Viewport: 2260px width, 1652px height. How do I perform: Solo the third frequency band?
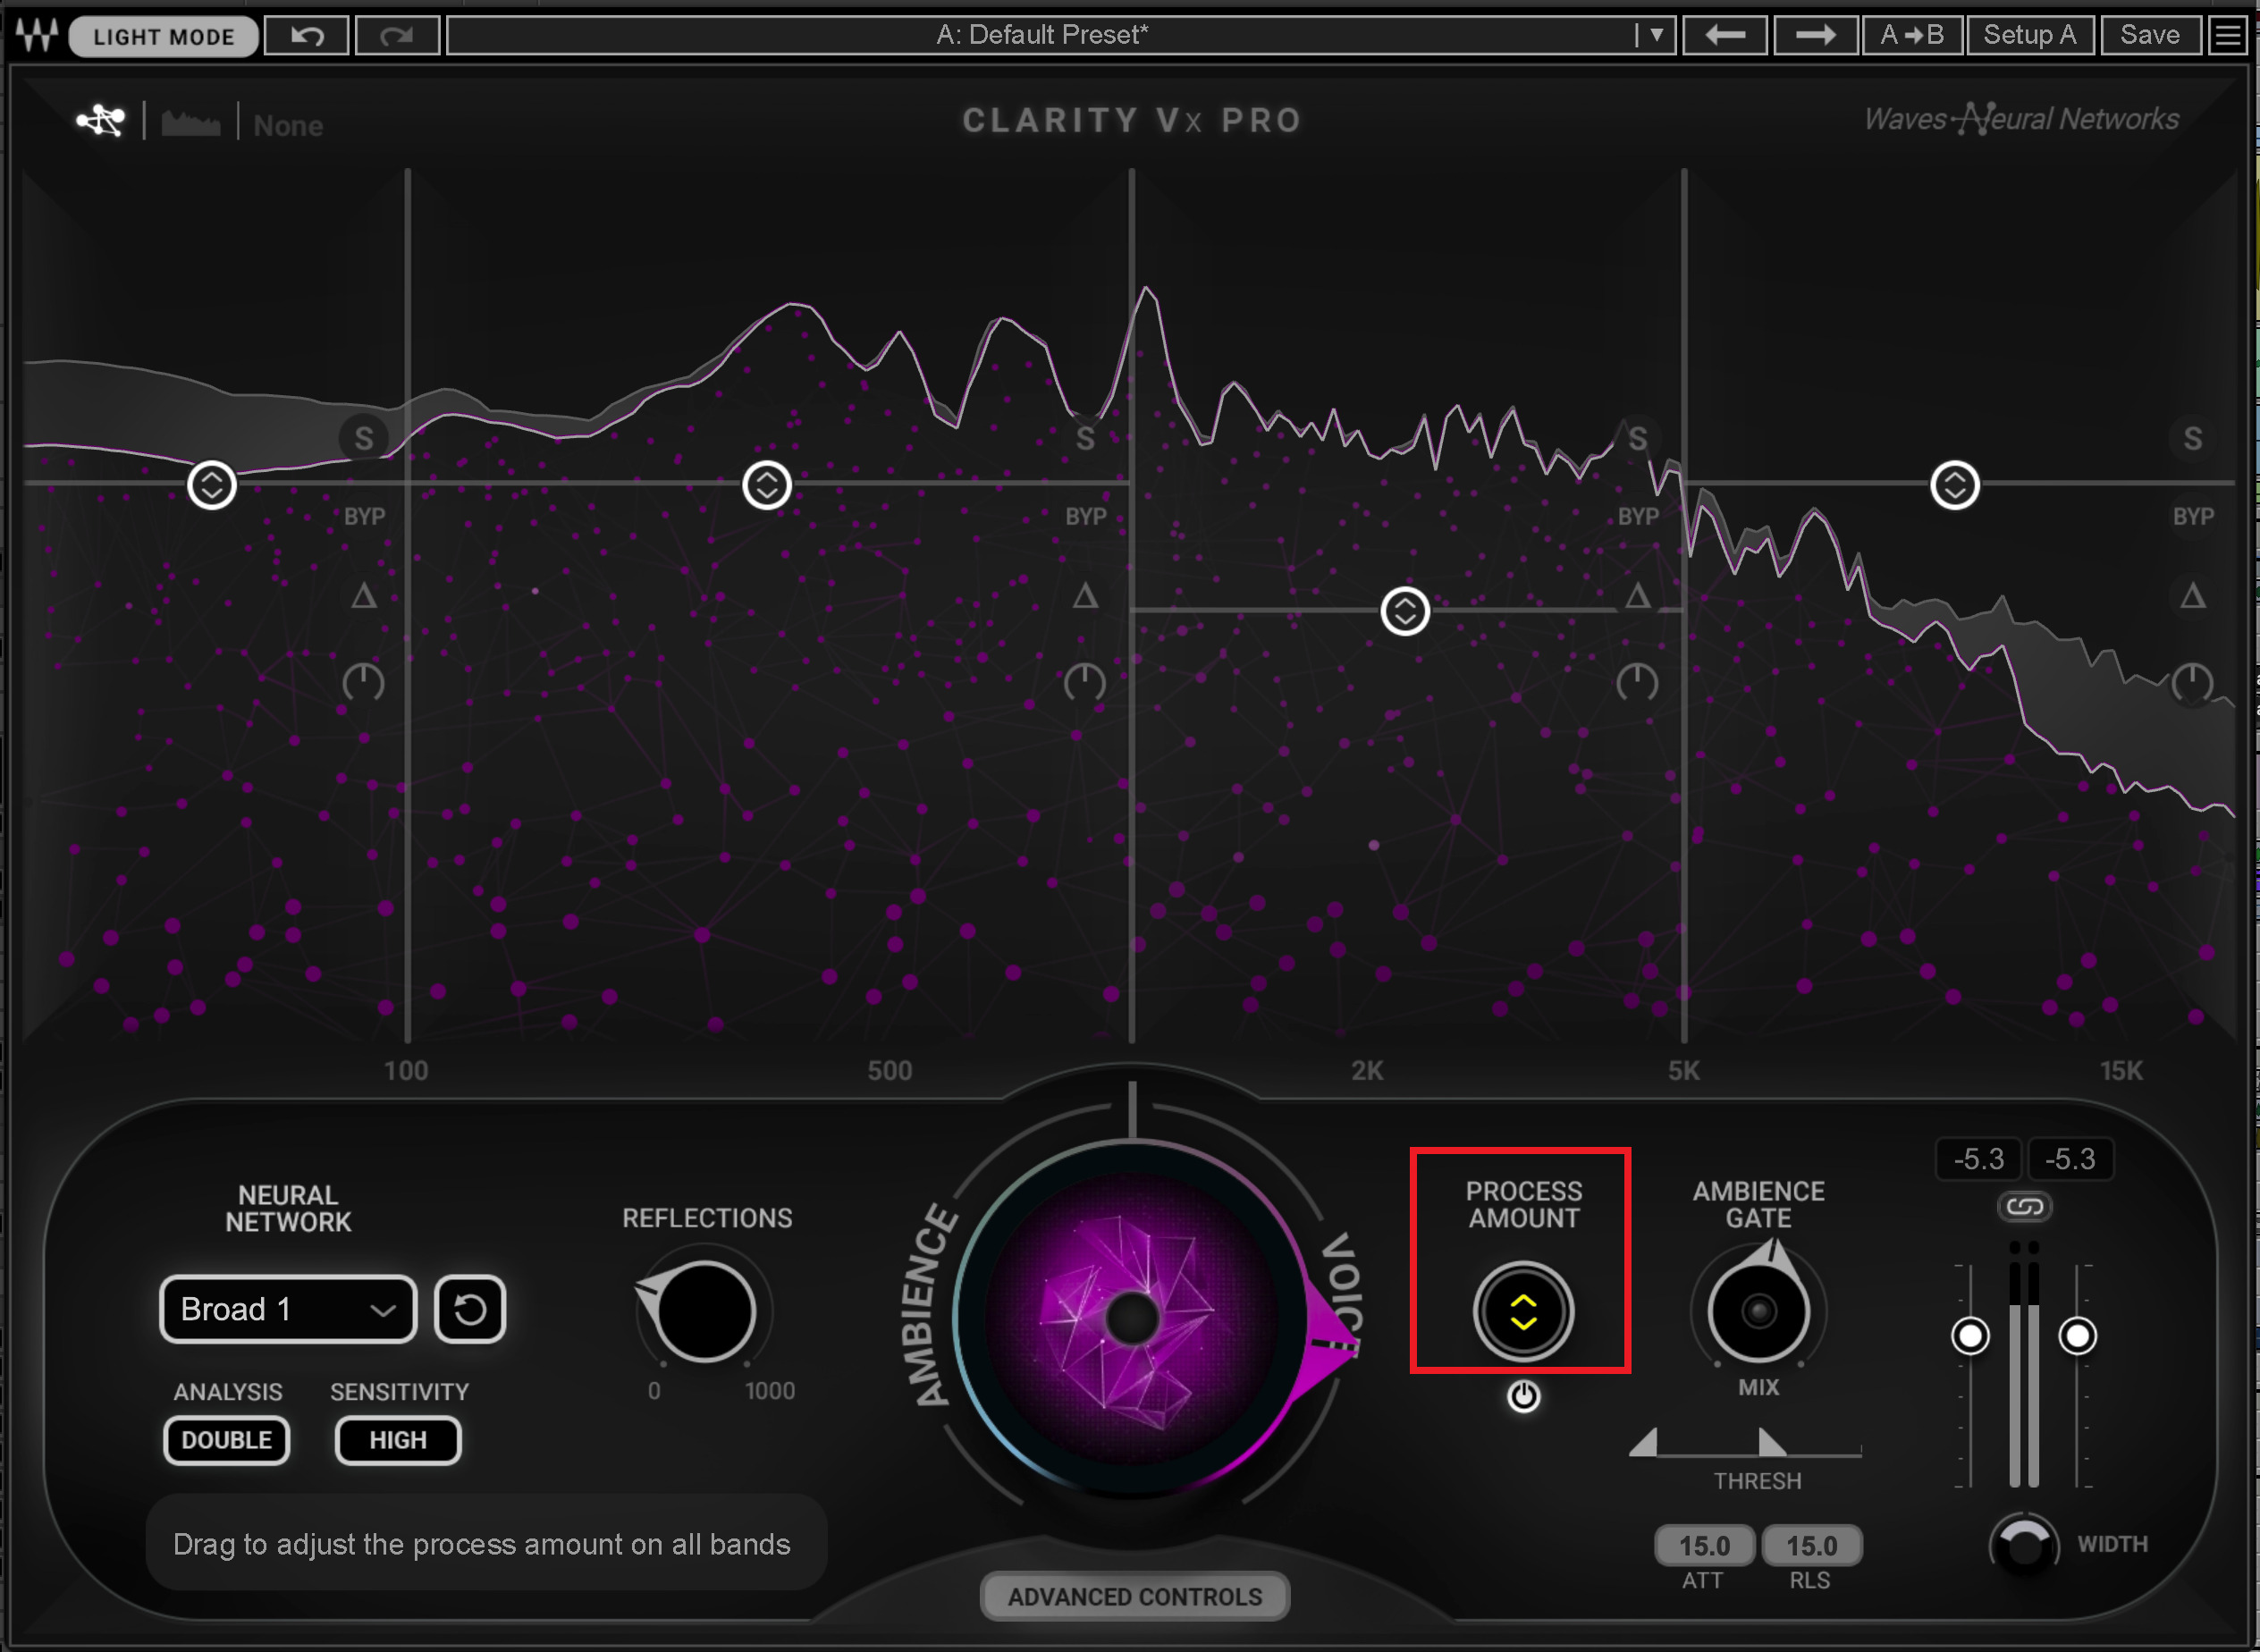1637,438
